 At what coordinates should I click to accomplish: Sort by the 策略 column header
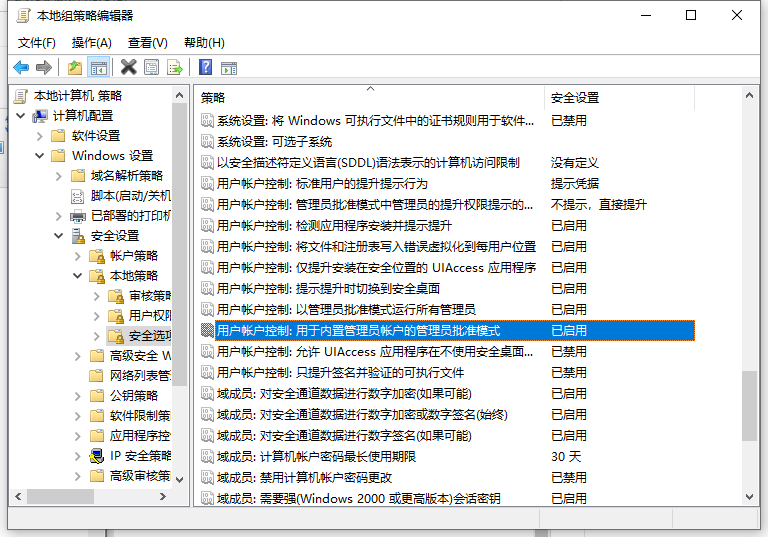tap(369, 98)
